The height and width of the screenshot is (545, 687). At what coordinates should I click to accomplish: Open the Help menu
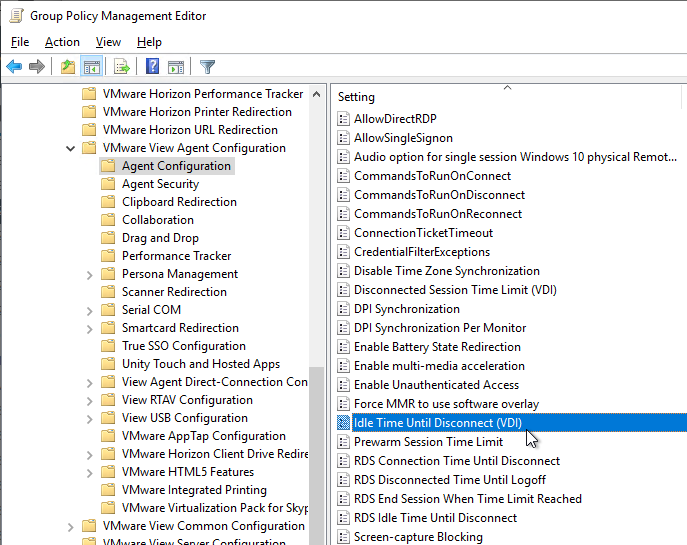point(149,42)
